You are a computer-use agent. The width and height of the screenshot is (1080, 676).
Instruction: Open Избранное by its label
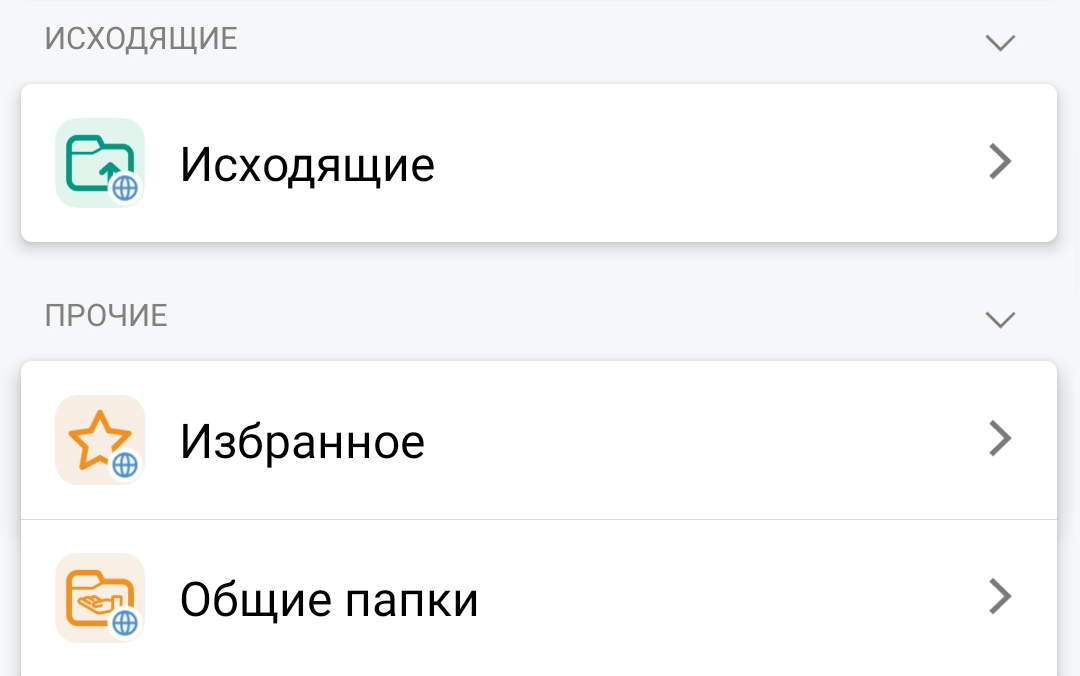tap(302, 441)
